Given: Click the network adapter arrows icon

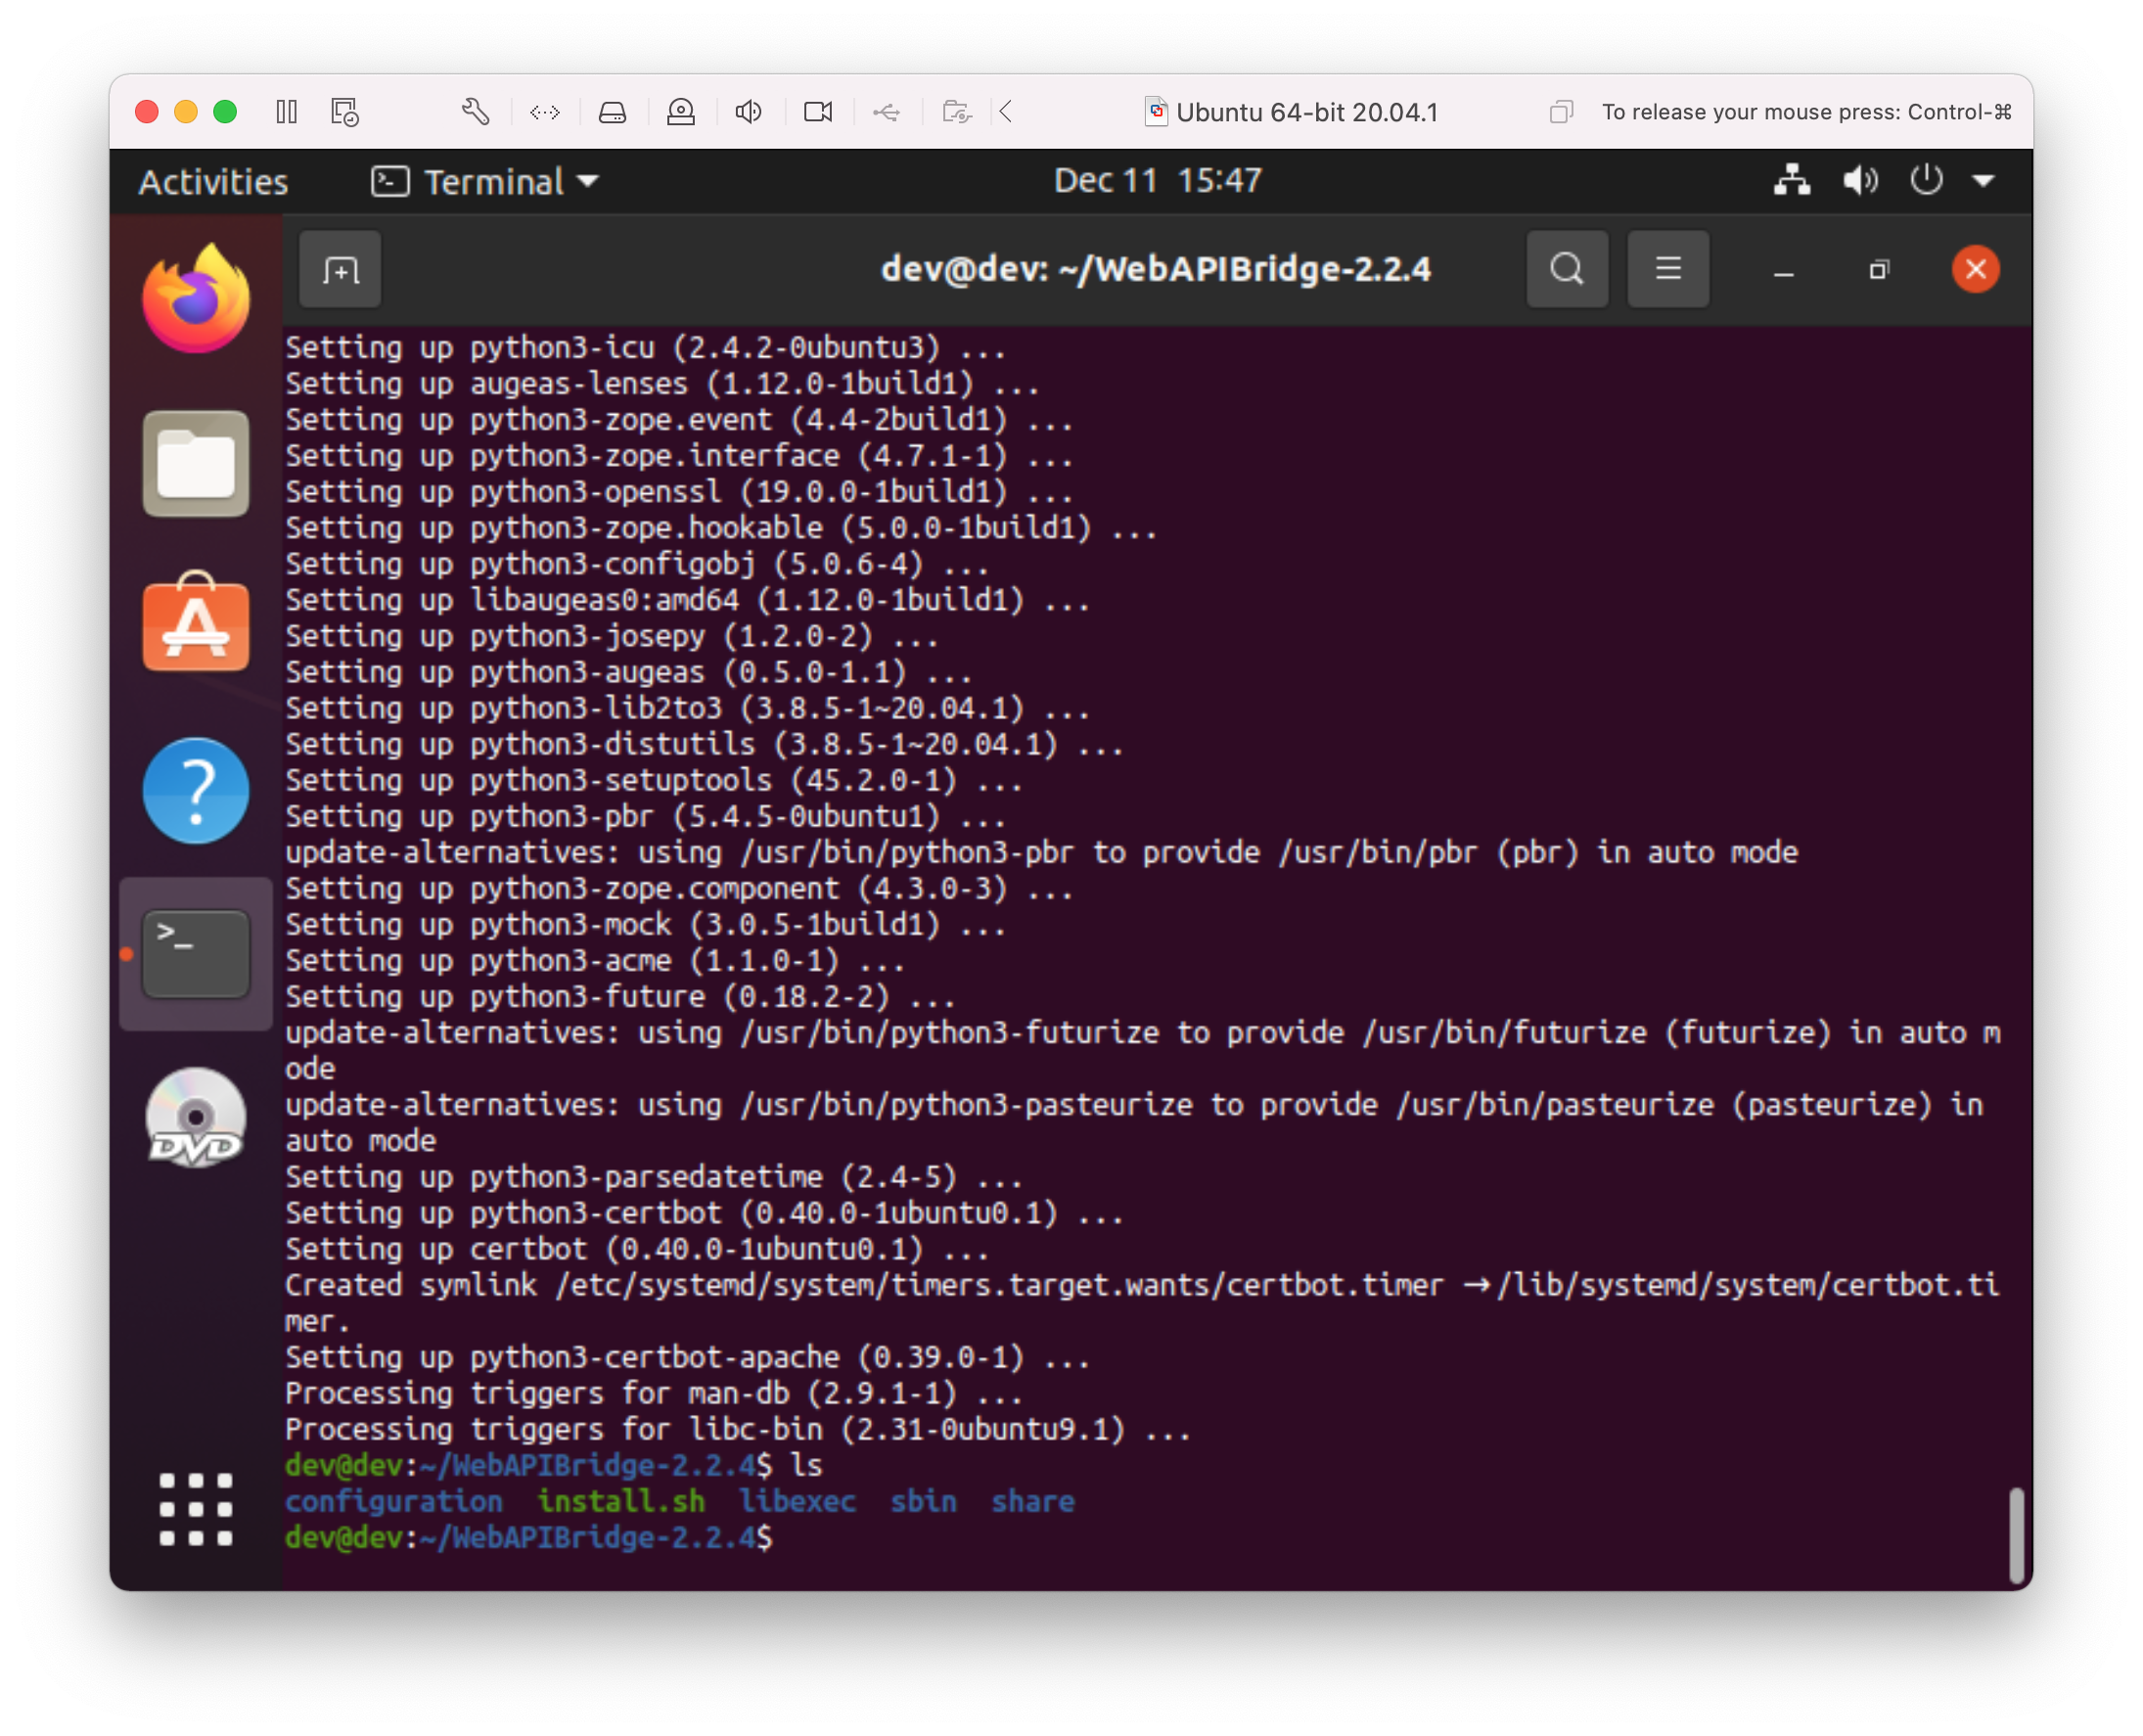Looking at the screenshot, I should point(545,112).
